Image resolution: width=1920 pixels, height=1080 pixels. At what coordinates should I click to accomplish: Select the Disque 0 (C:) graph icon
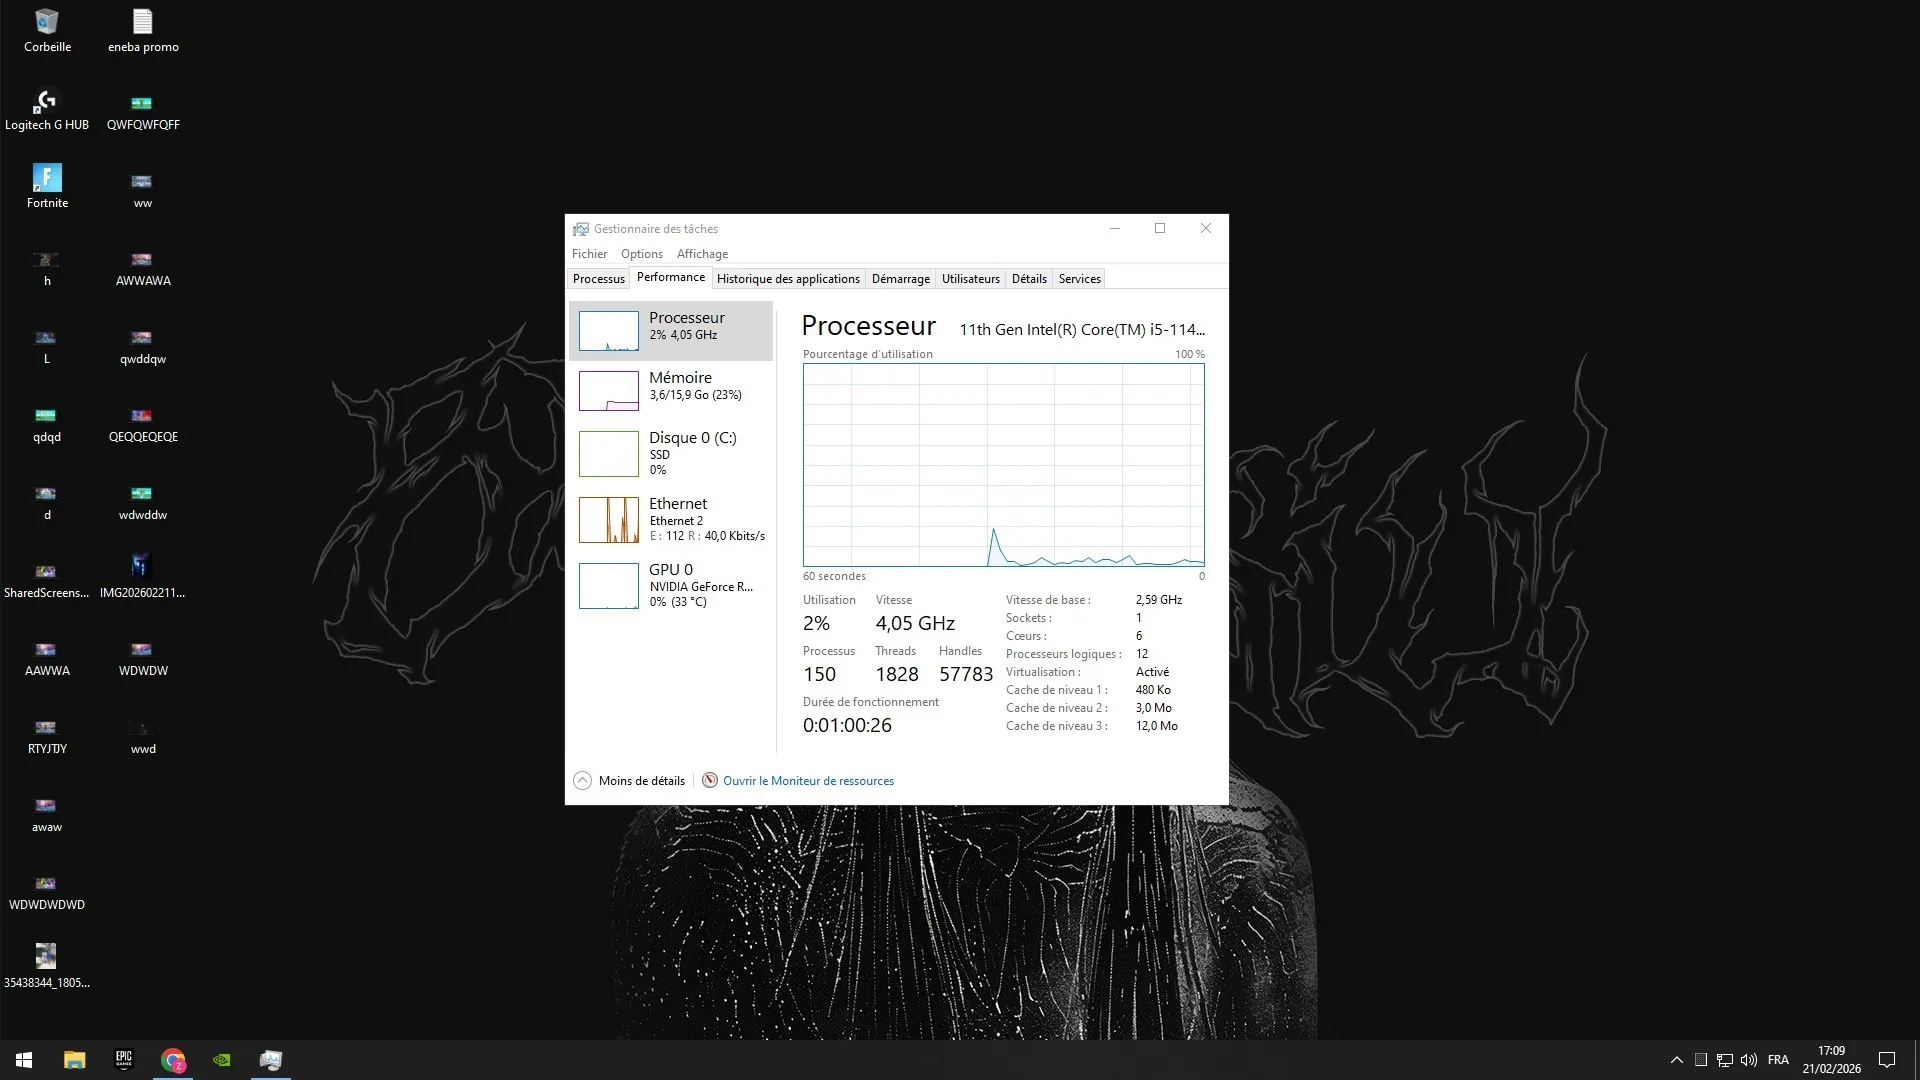click(608, 453)
